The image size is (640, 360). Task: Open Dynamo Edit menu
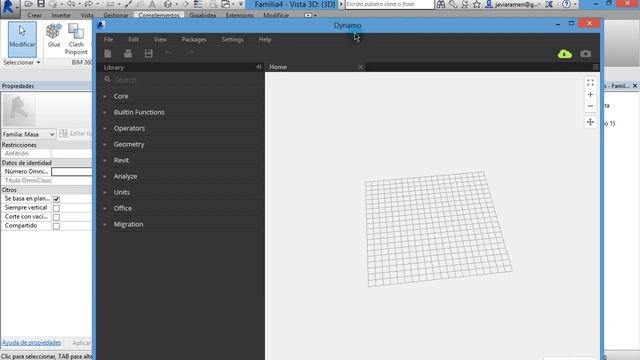[133, 40]
